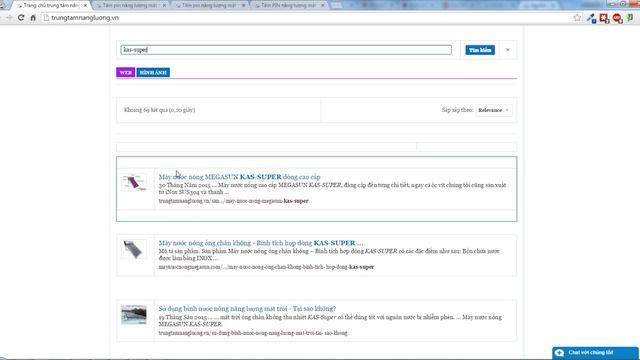Open the blue-green extension icon beside the bookmark star
Image resolution: width=640 pixels, height=360 pixels.
click(591, 18)
